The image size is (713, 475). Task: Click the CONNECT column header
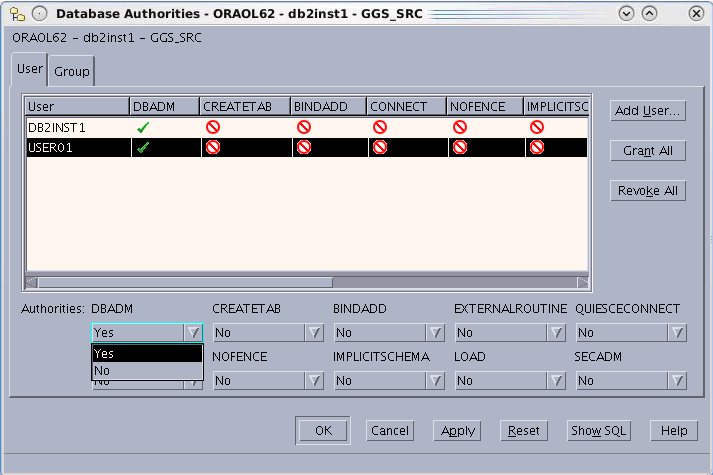pos(407,106)
